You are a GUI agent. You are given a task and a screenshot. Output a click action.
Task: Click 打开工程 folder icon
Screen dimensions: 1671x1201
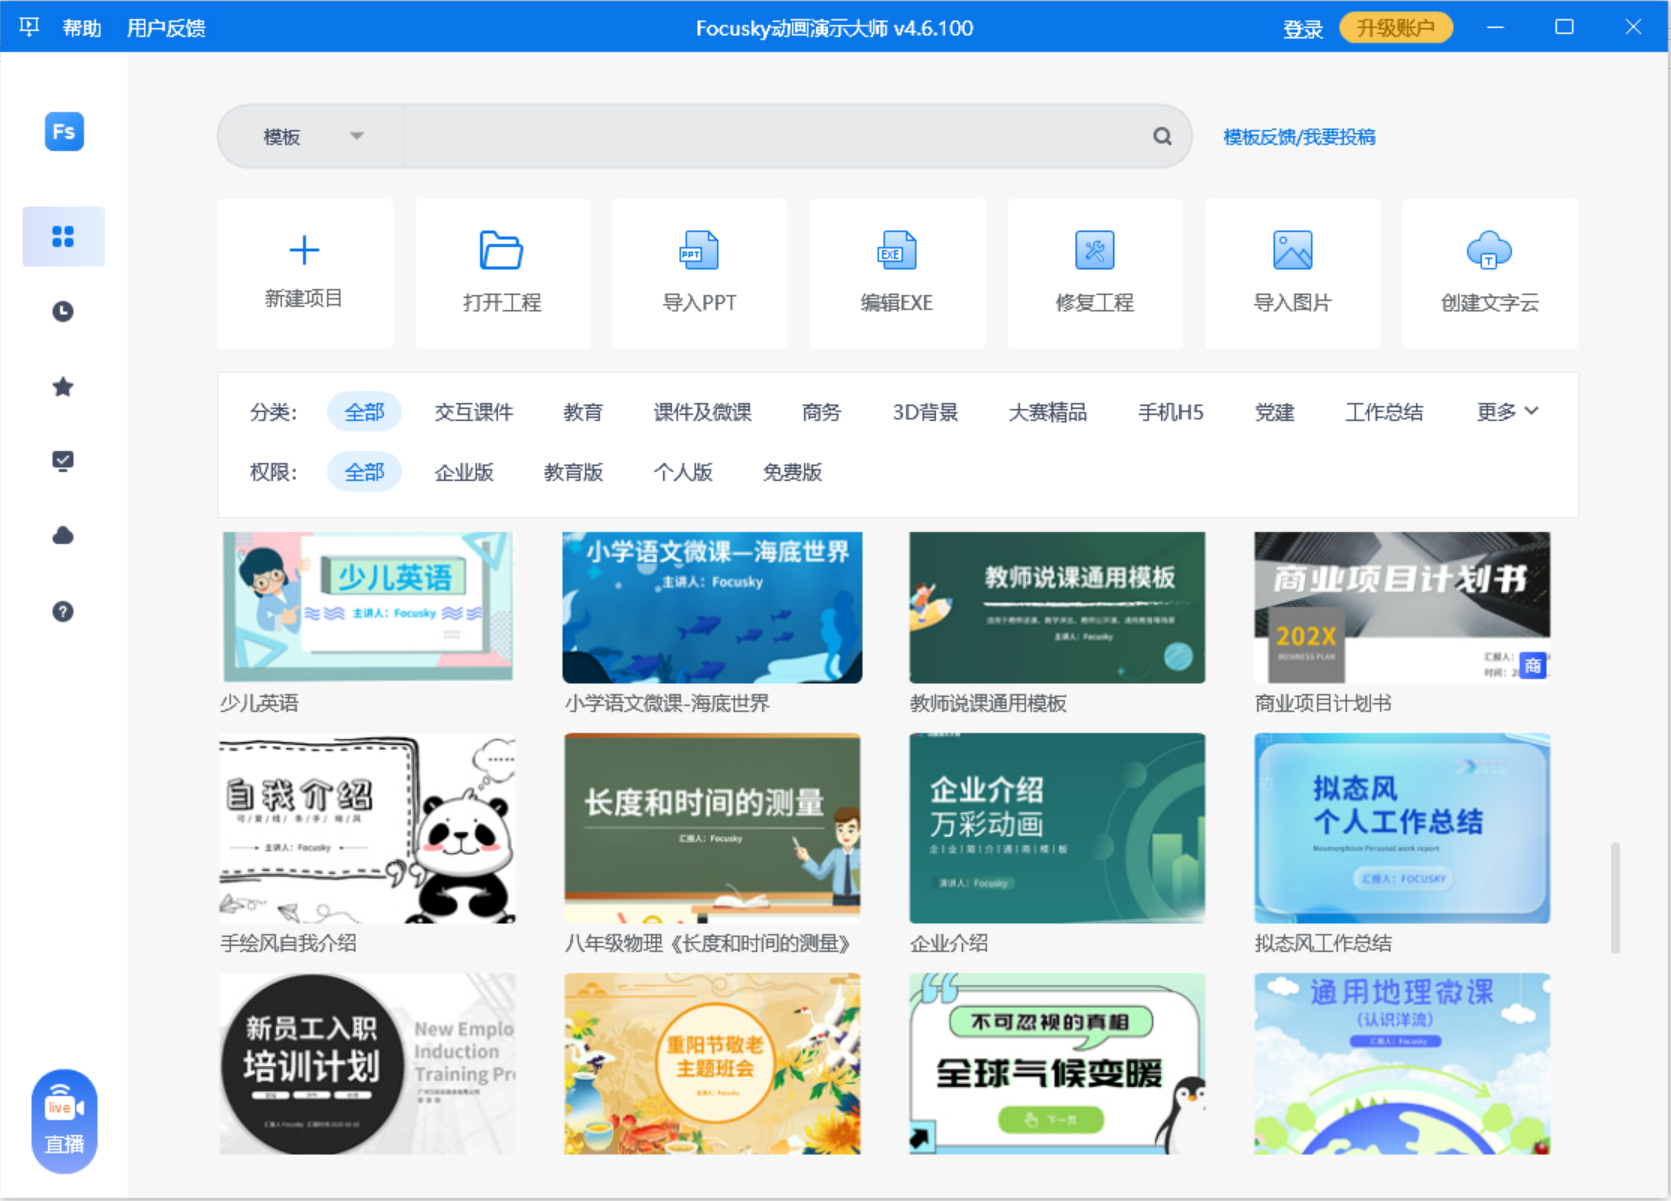[501, 250]
